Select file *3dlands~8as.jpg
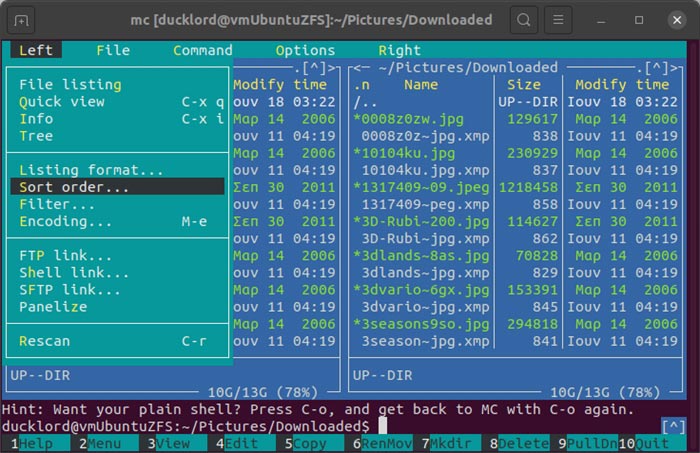This screenshot has width=700, height=453. [423, 255]
